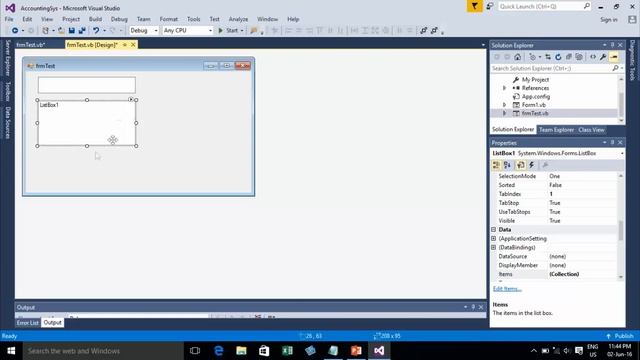Switch to the Error List tab

click(x=27, y=323)
